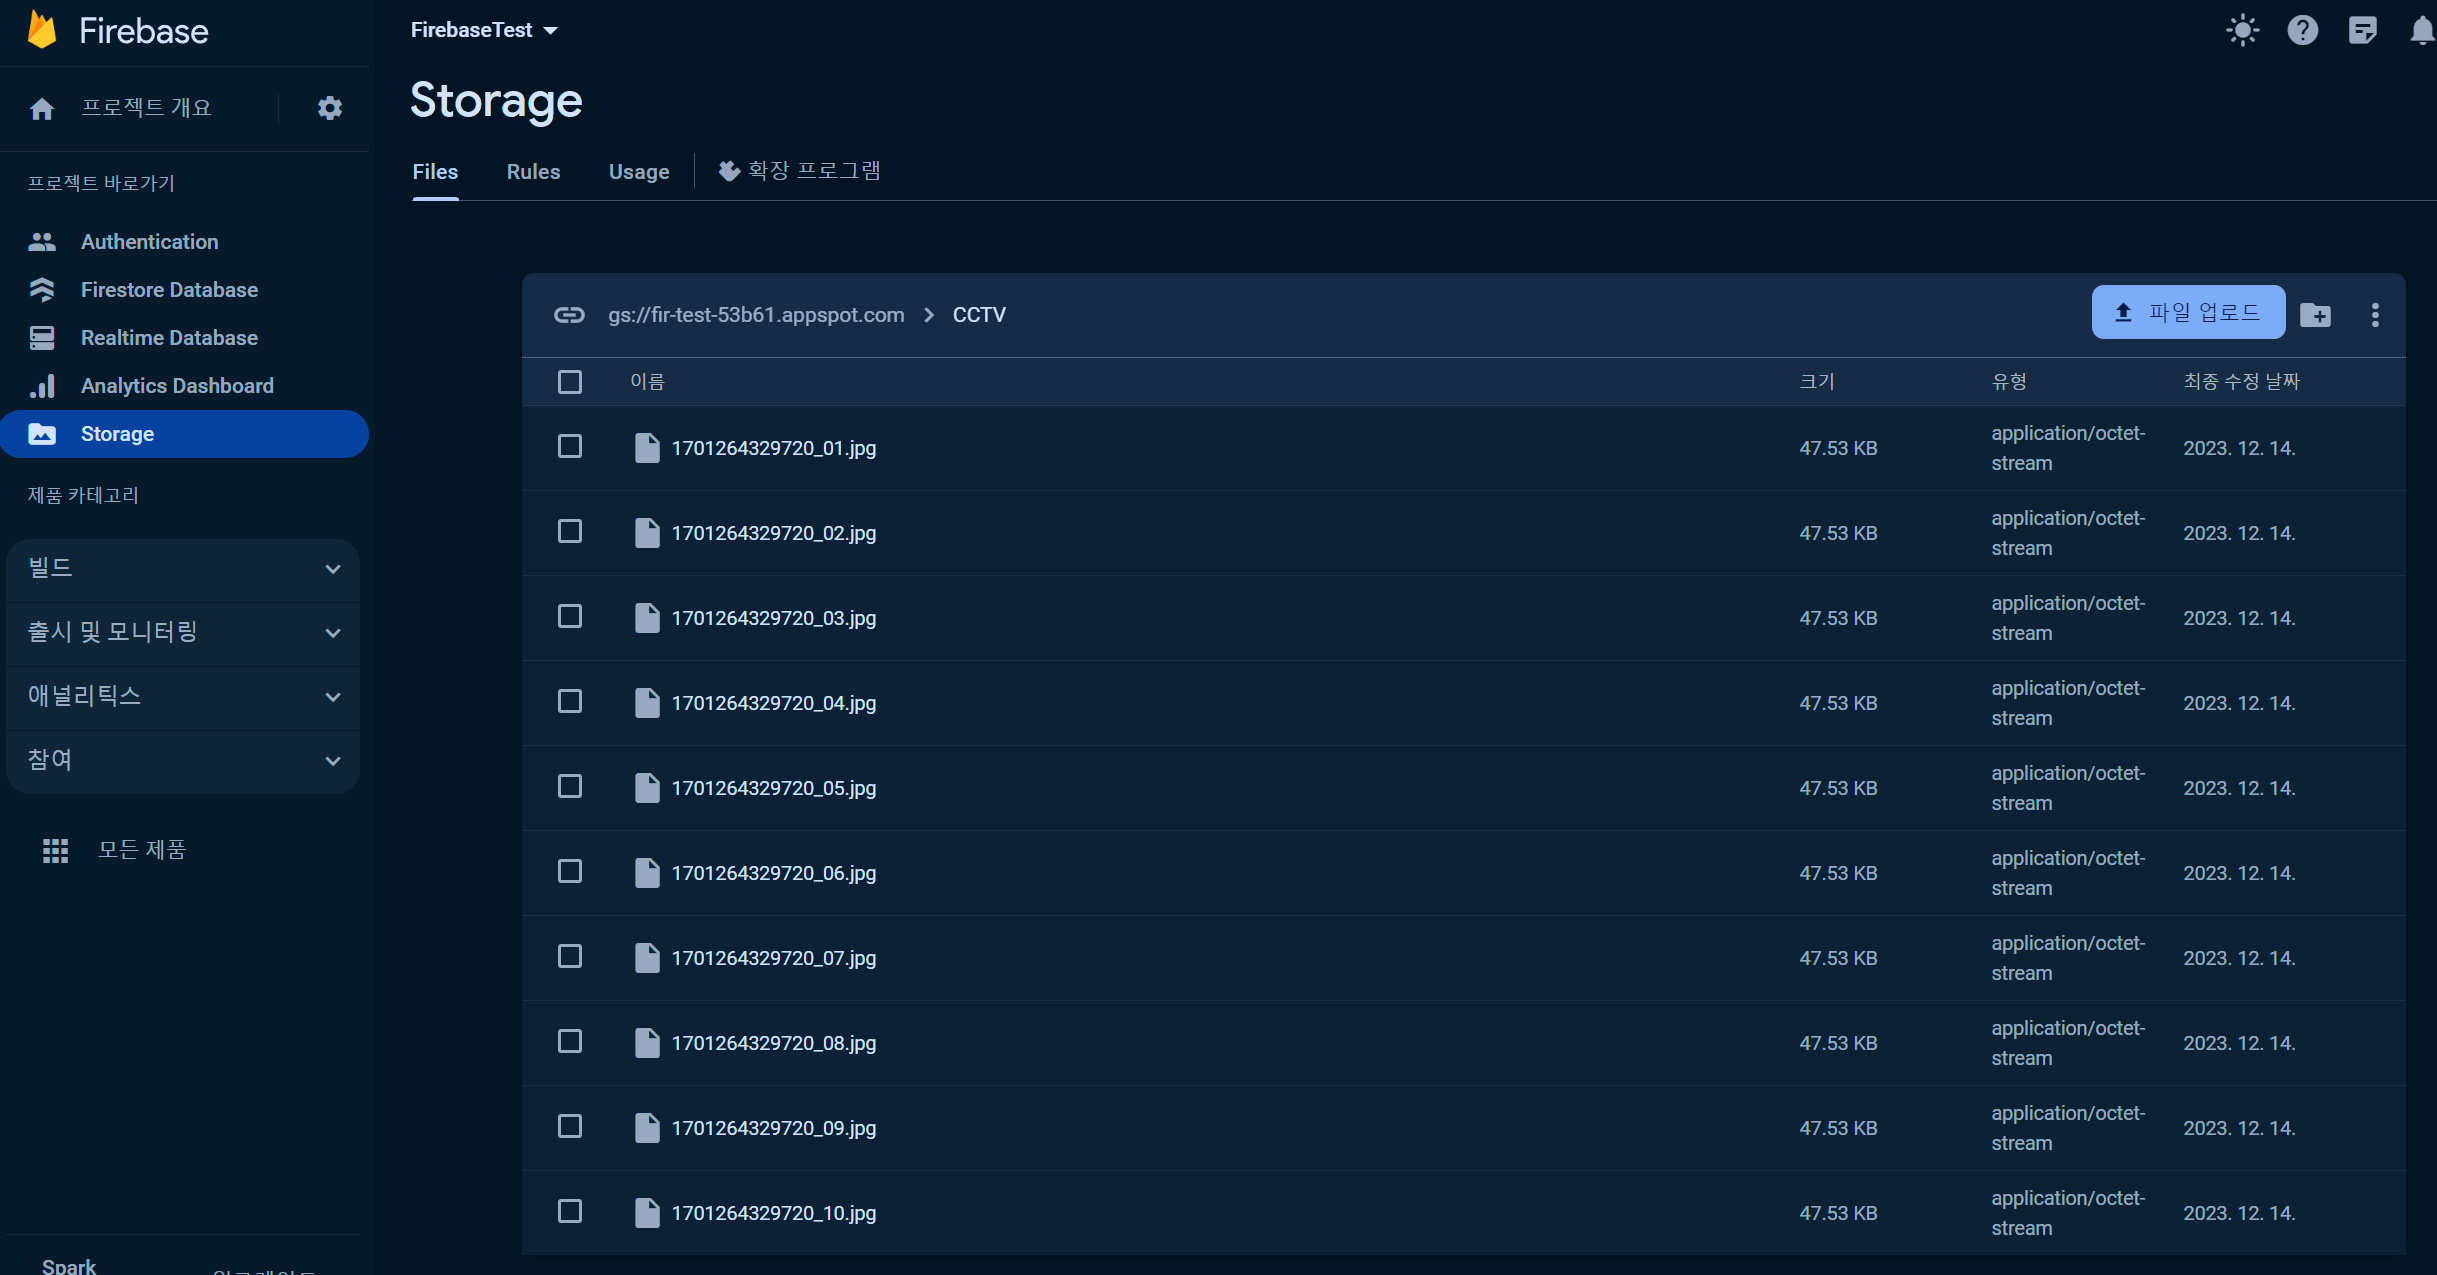2437x1275 pixels.
Task: Expand the 빌드 category section
Action: (x=183, y=569)
